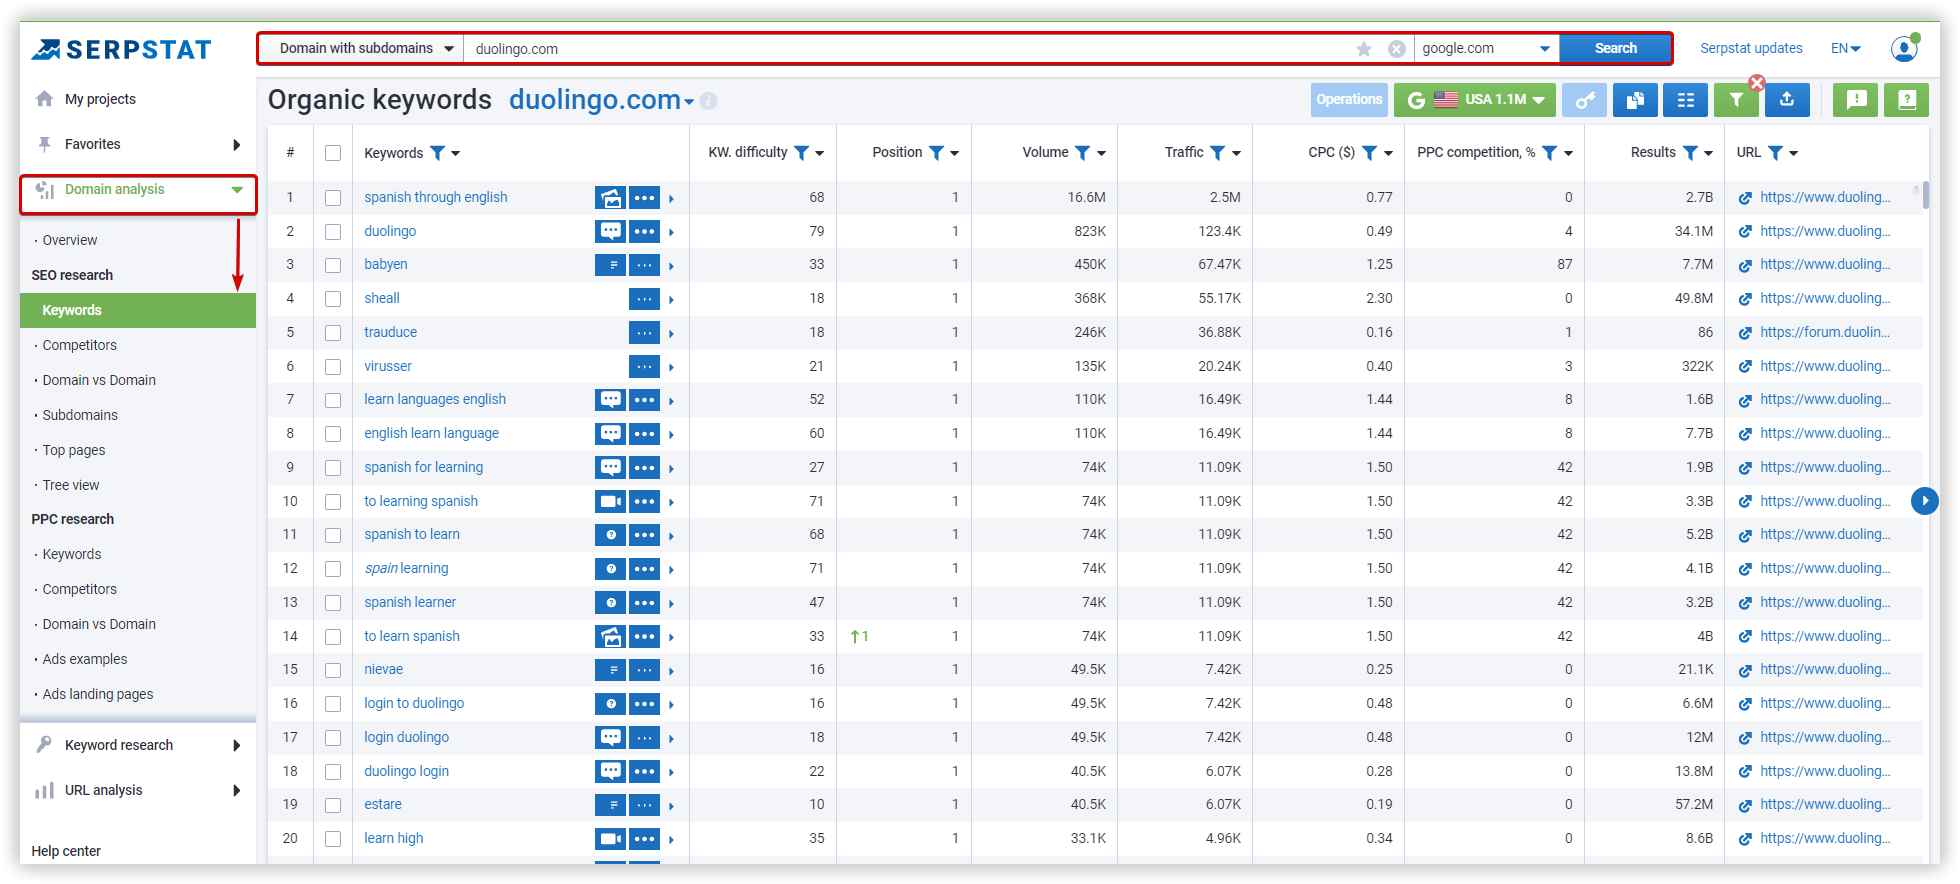
Task: Click the filter icon on Volume column
Action: pos(1082,153)
